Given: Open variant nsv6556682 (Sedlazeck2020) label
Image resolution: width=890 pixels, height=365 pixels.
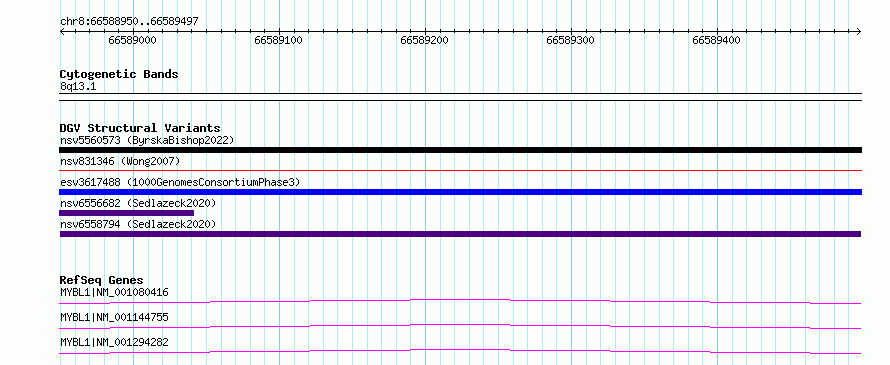Looking at the screenshot, I should click(x=138, y=203).
